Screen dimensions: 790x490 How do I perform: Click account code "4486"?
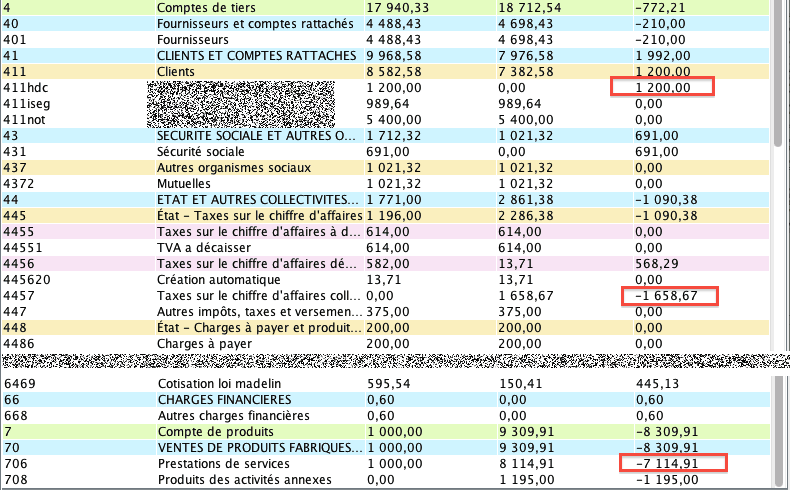click(x=19, y=344)
